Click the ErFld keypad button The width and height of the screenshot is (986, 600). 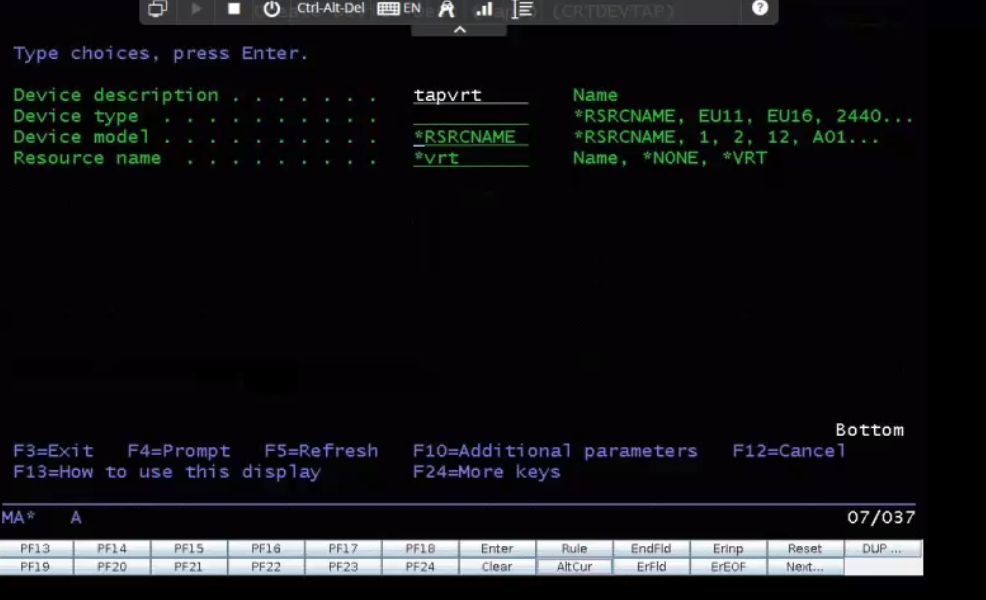[x=651, y=567]
